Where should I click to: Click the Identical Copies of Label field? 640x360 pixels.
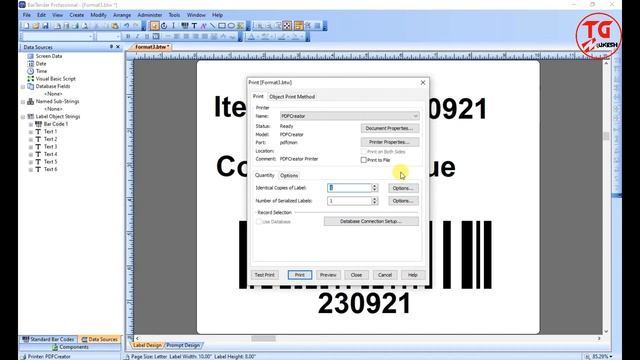(x=349, y=188)
